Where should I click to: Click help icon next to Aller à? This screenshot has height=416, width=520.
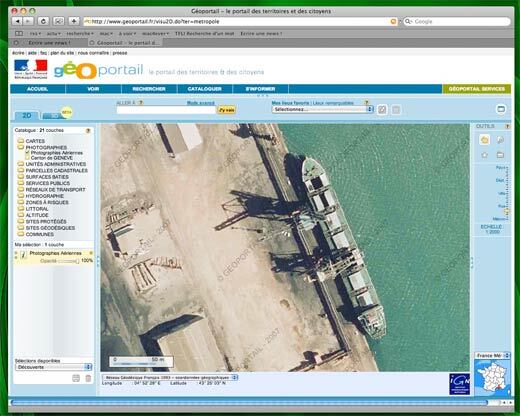[141, 103]
